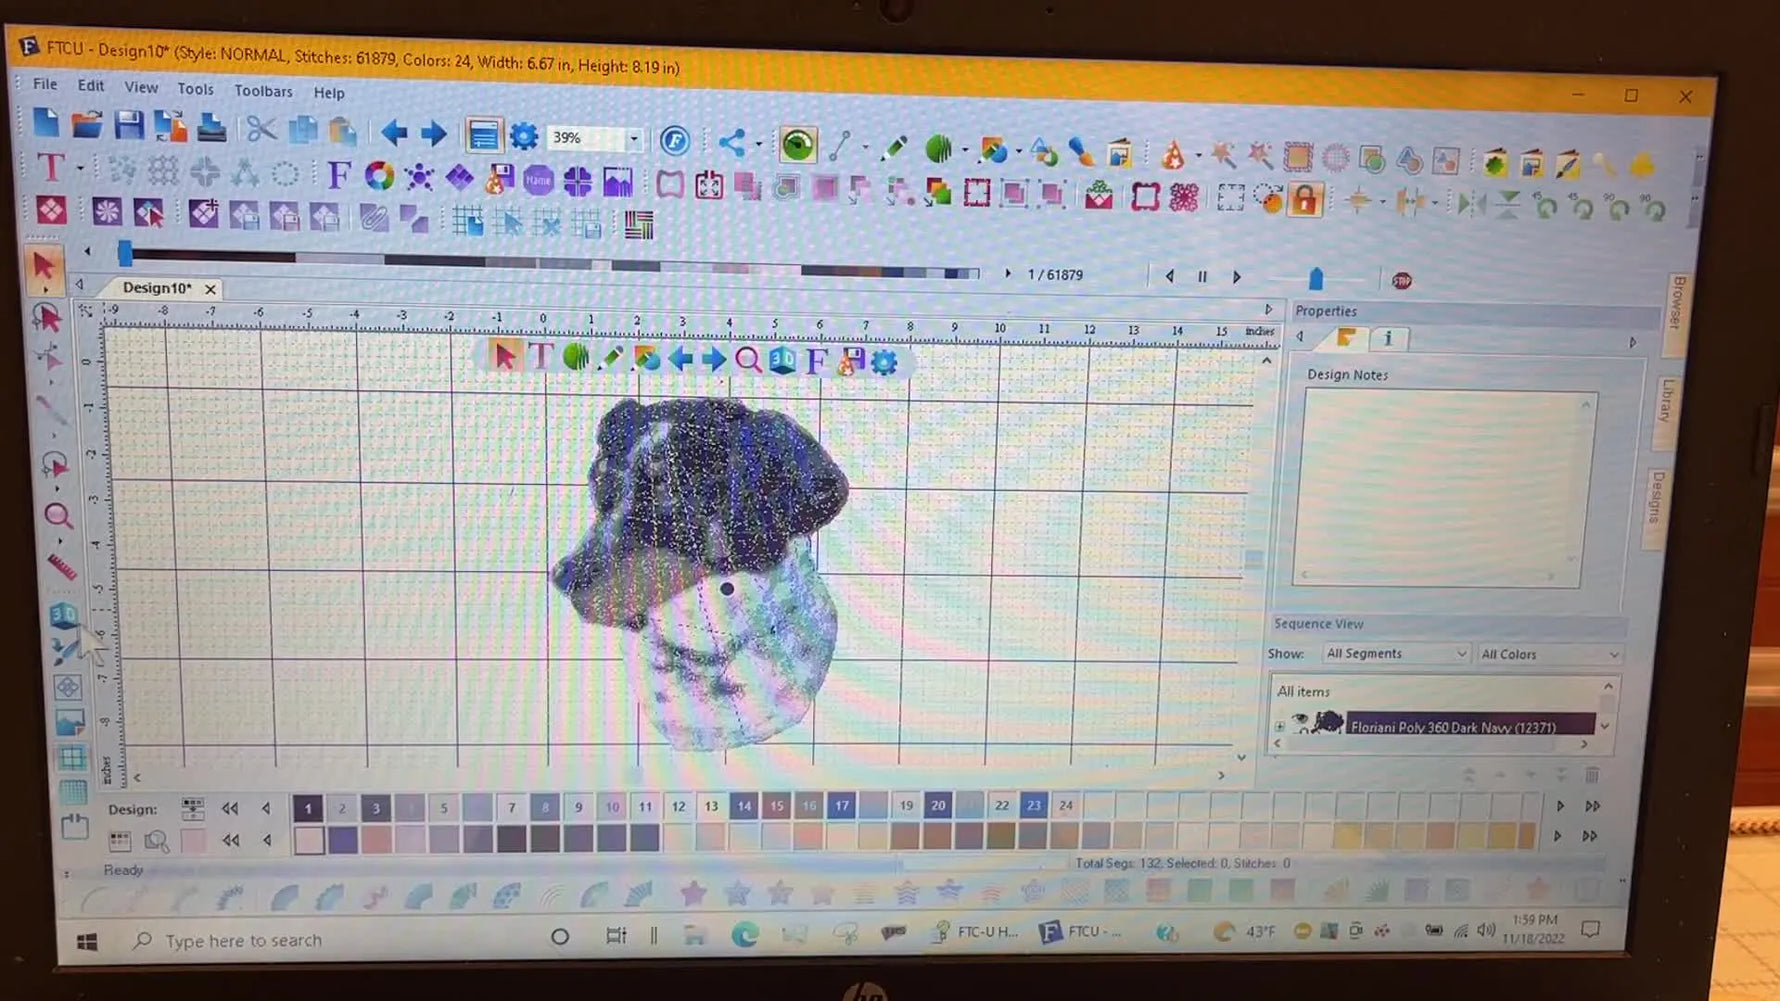Open the View menu
Image resolution: width=1780 pixels, height=1001 pixels.
click(141, 88)
